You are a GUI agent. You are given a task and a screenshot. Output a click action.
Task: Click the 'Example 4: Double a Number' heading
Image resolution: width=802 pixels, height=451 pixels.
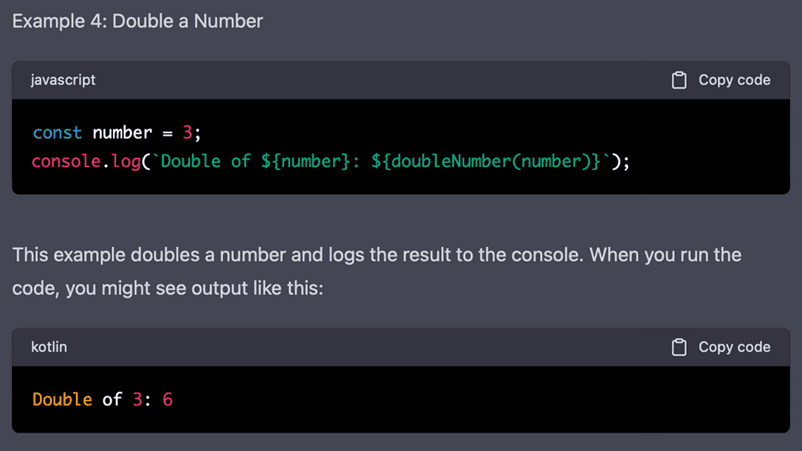(138, 21)
